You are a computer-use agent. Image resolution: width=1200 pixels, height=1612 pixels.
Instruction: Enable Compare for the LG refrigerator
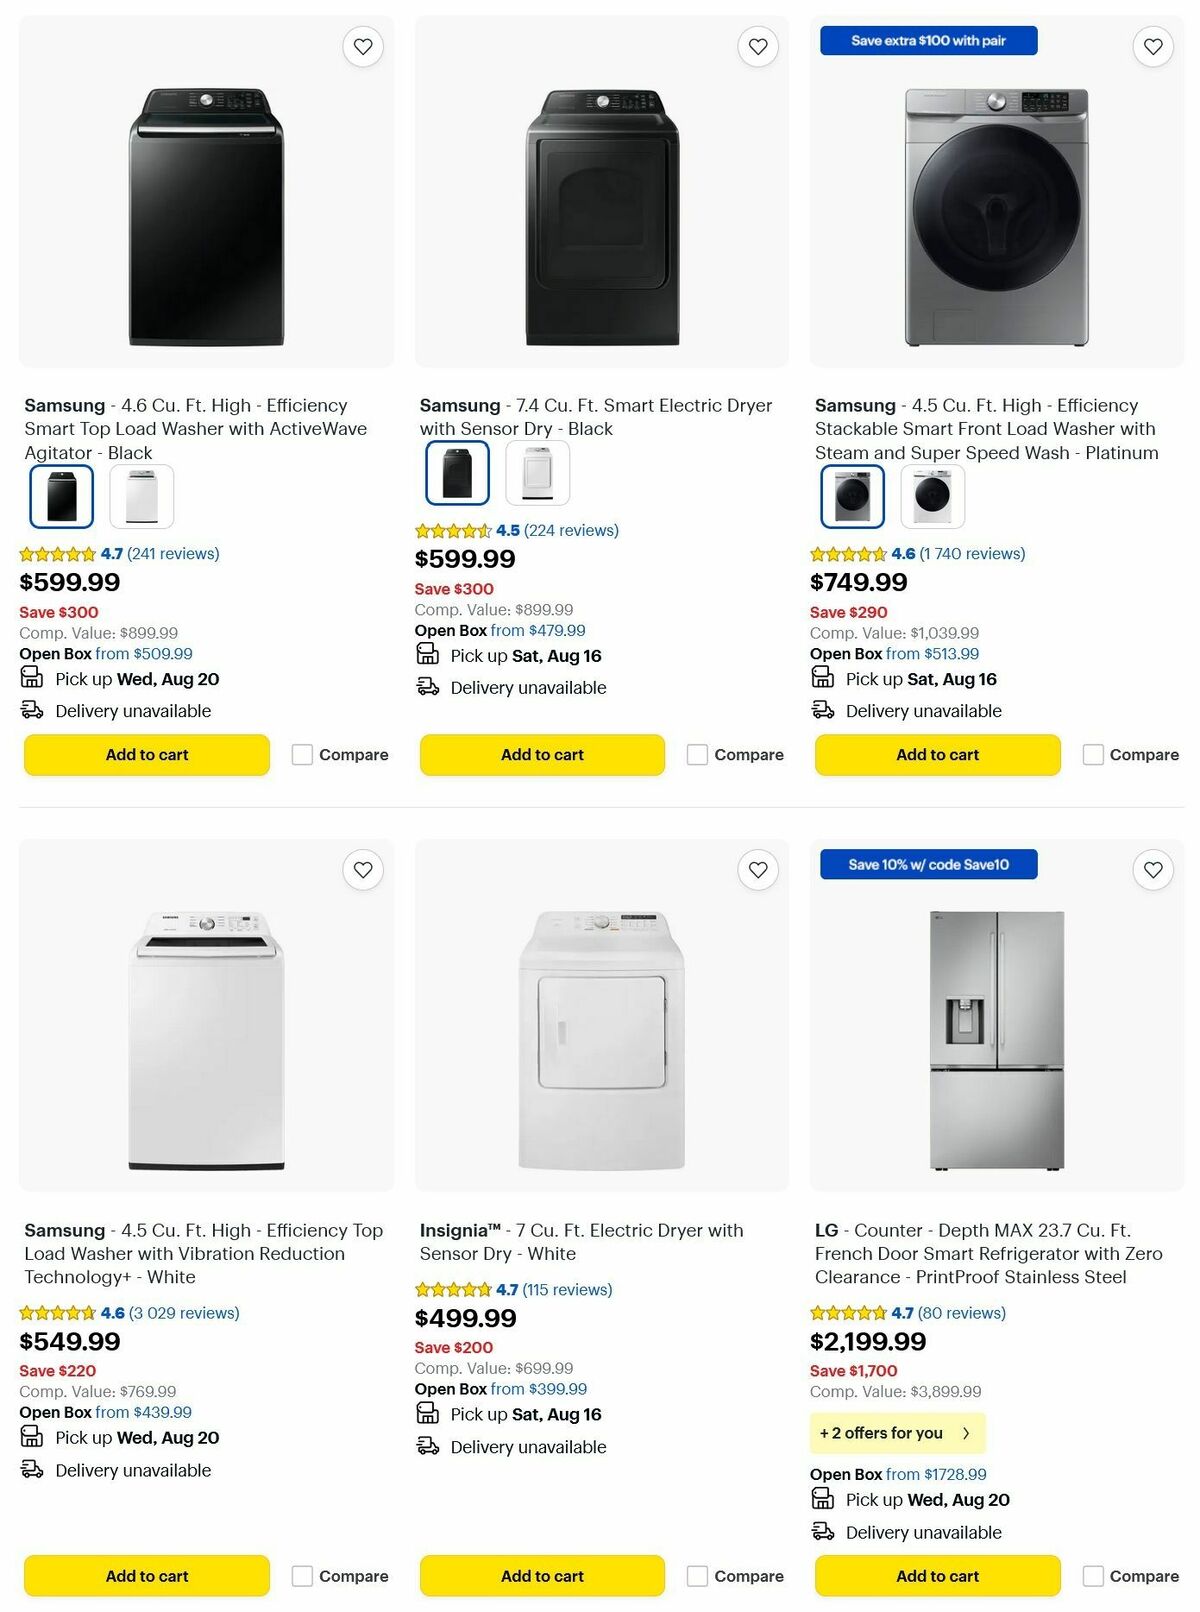point(1092,1575)
